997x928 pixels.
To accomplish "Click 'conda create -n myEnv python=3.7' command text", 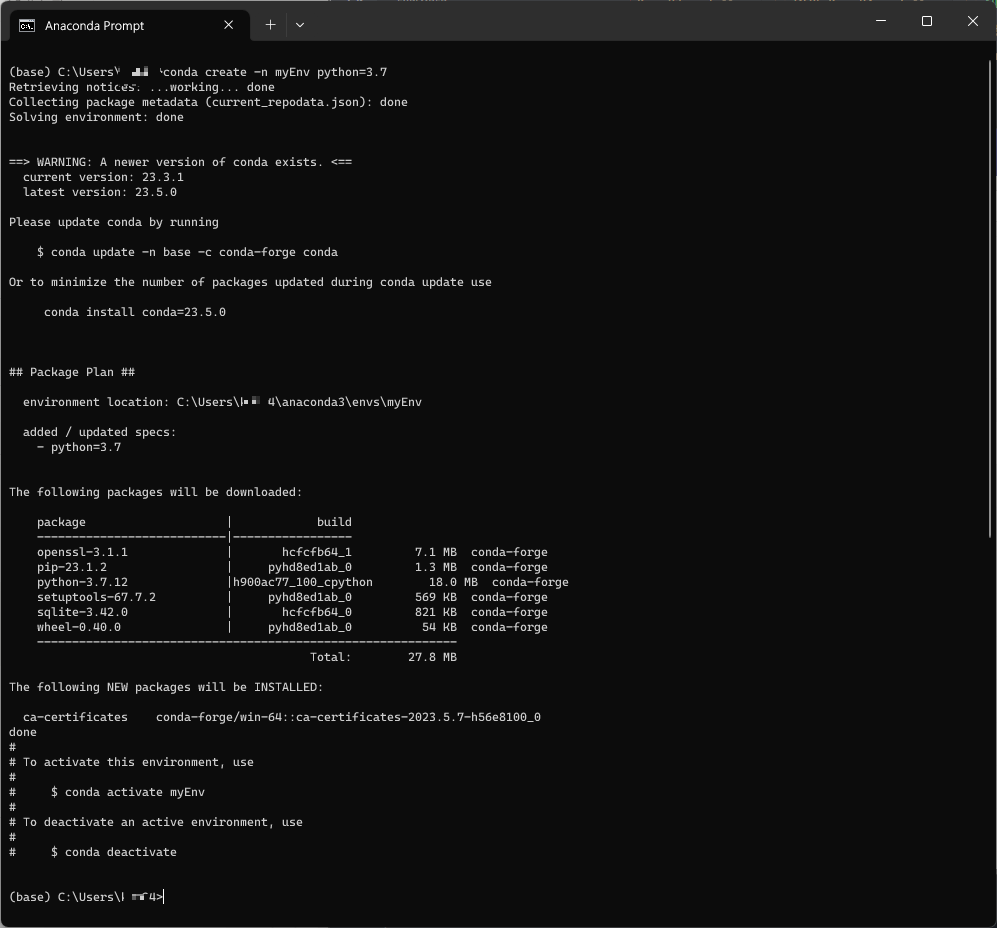I will (275, 73).
